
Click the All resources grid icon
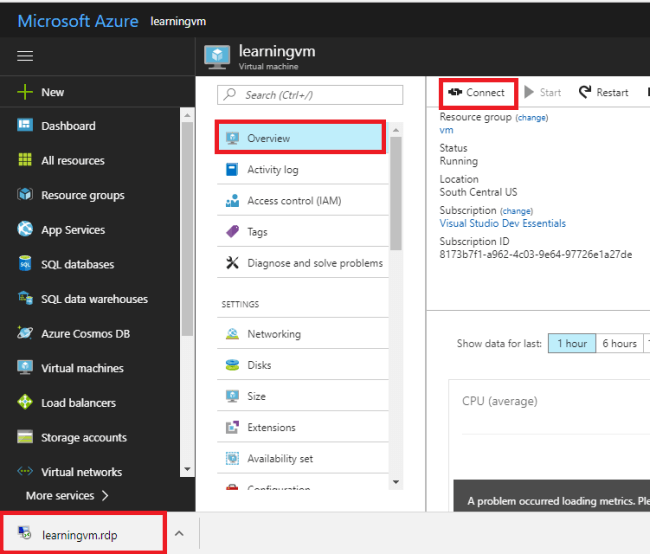(25, 159)
